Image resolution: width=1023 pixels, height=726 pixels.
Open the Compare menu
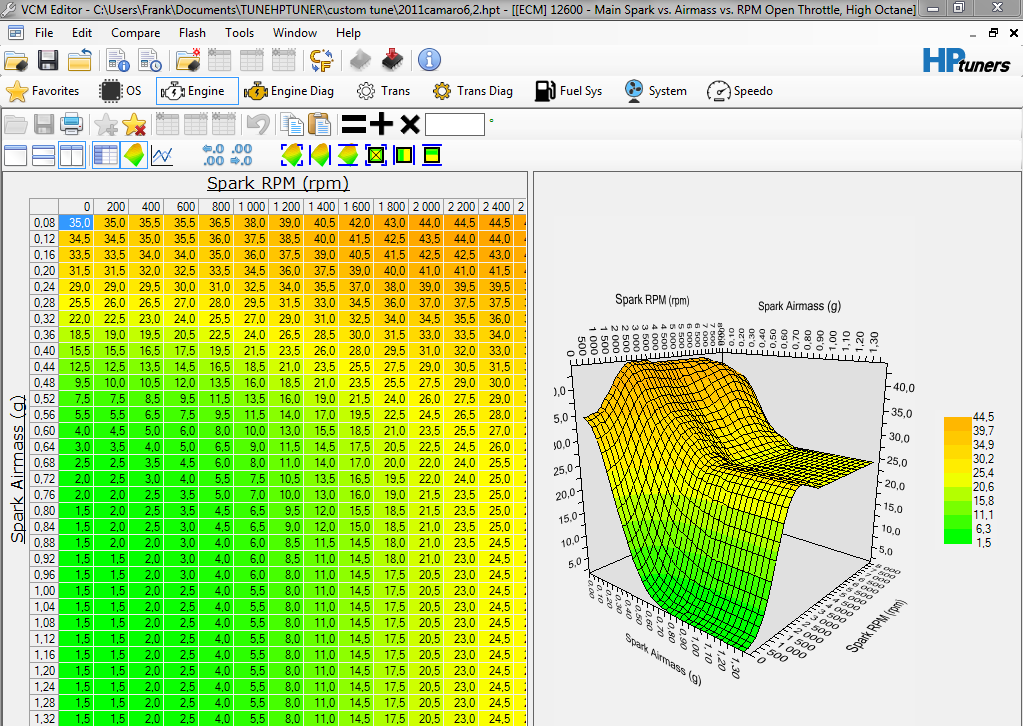point(136,33)
